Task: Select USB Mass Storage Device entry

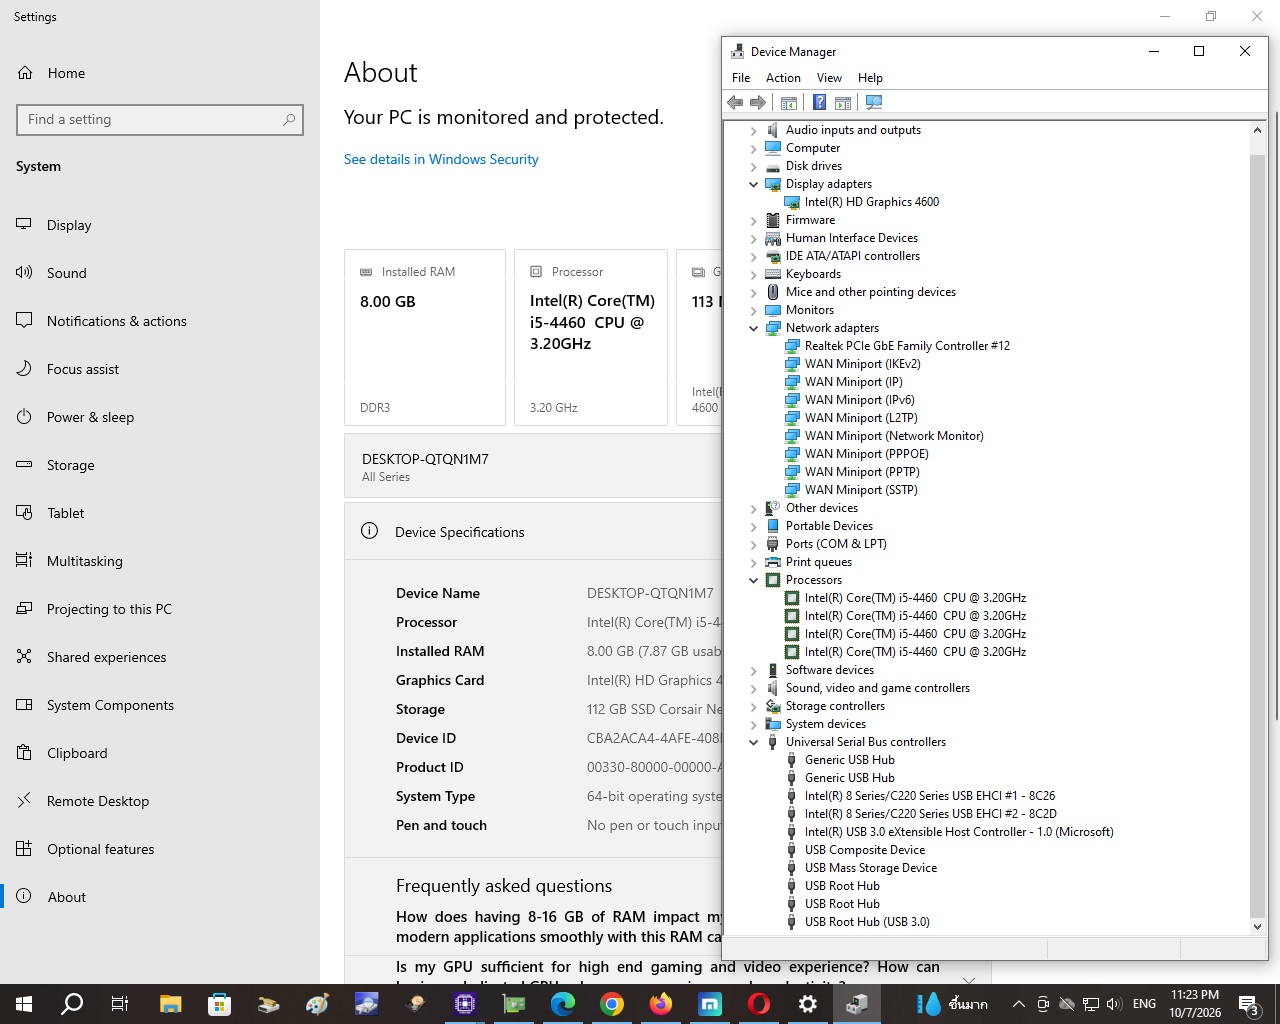Action: (871, 868)
